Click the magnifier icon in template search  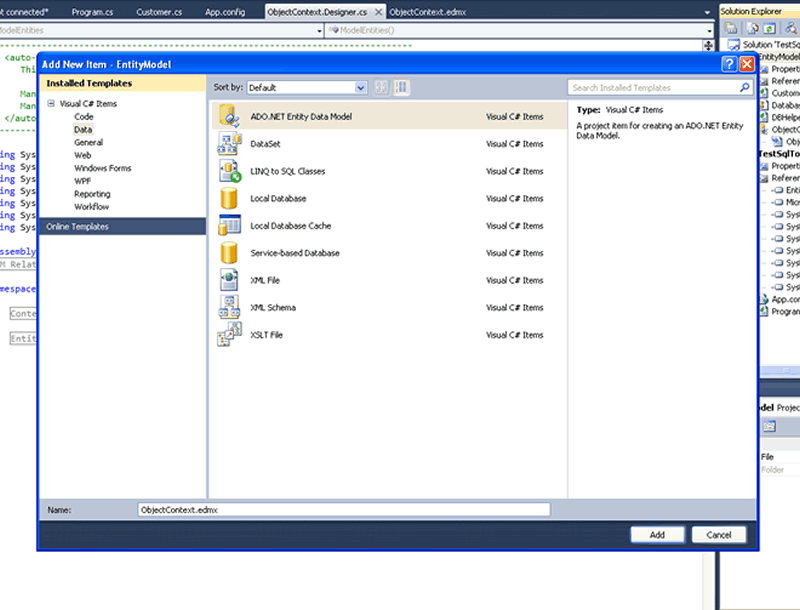744,88
